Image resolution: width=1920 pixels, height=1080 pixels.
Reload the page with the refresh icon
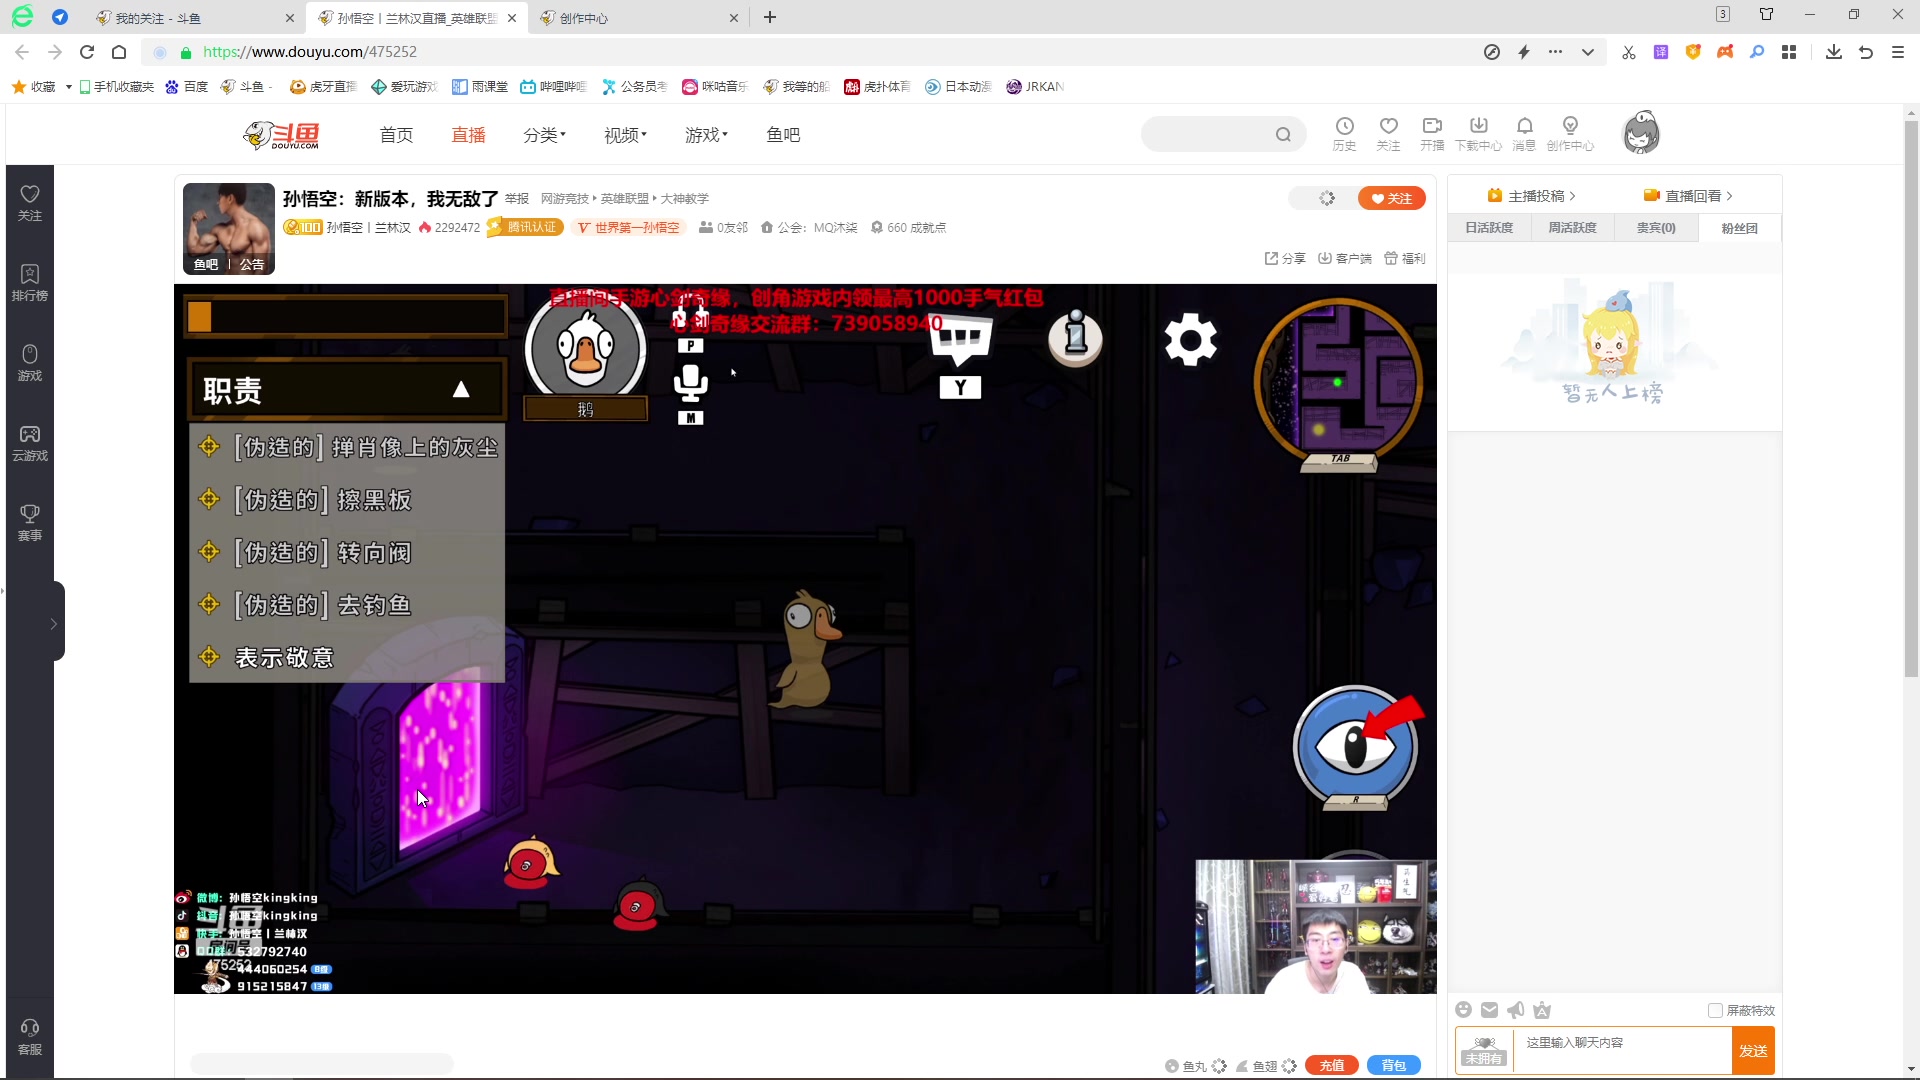(87, 52)
